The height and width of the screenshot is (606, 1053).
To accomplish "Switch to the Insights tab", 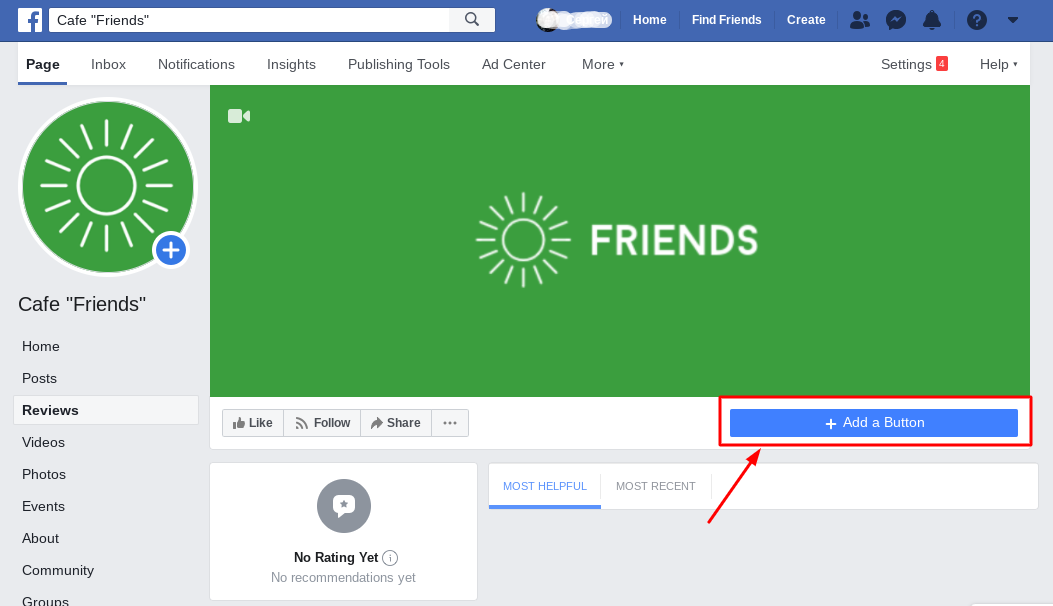I will tap(291, 64).
